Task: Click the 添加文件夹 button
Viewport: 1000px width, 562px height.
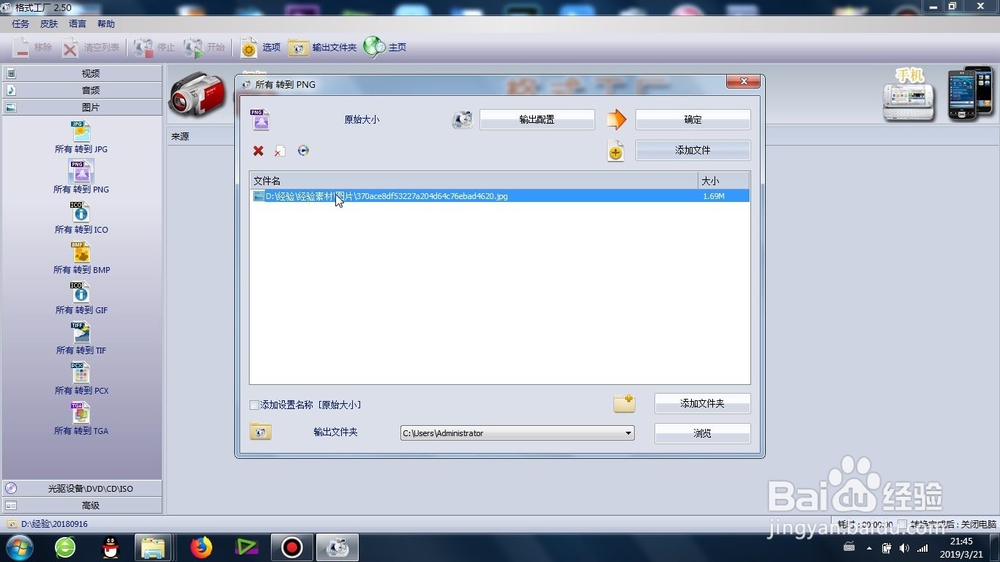Action: point(702,403)
